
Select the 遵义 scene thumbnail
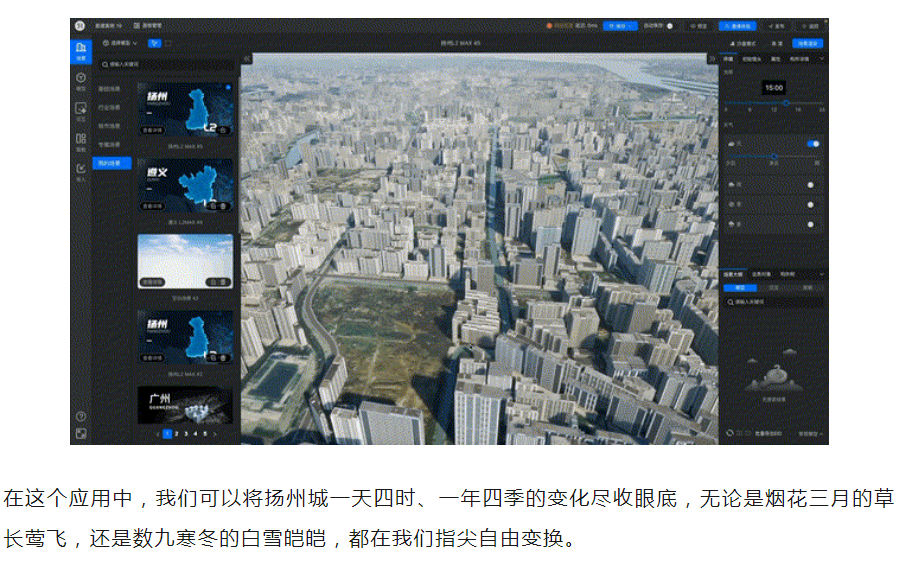(185, 185)
